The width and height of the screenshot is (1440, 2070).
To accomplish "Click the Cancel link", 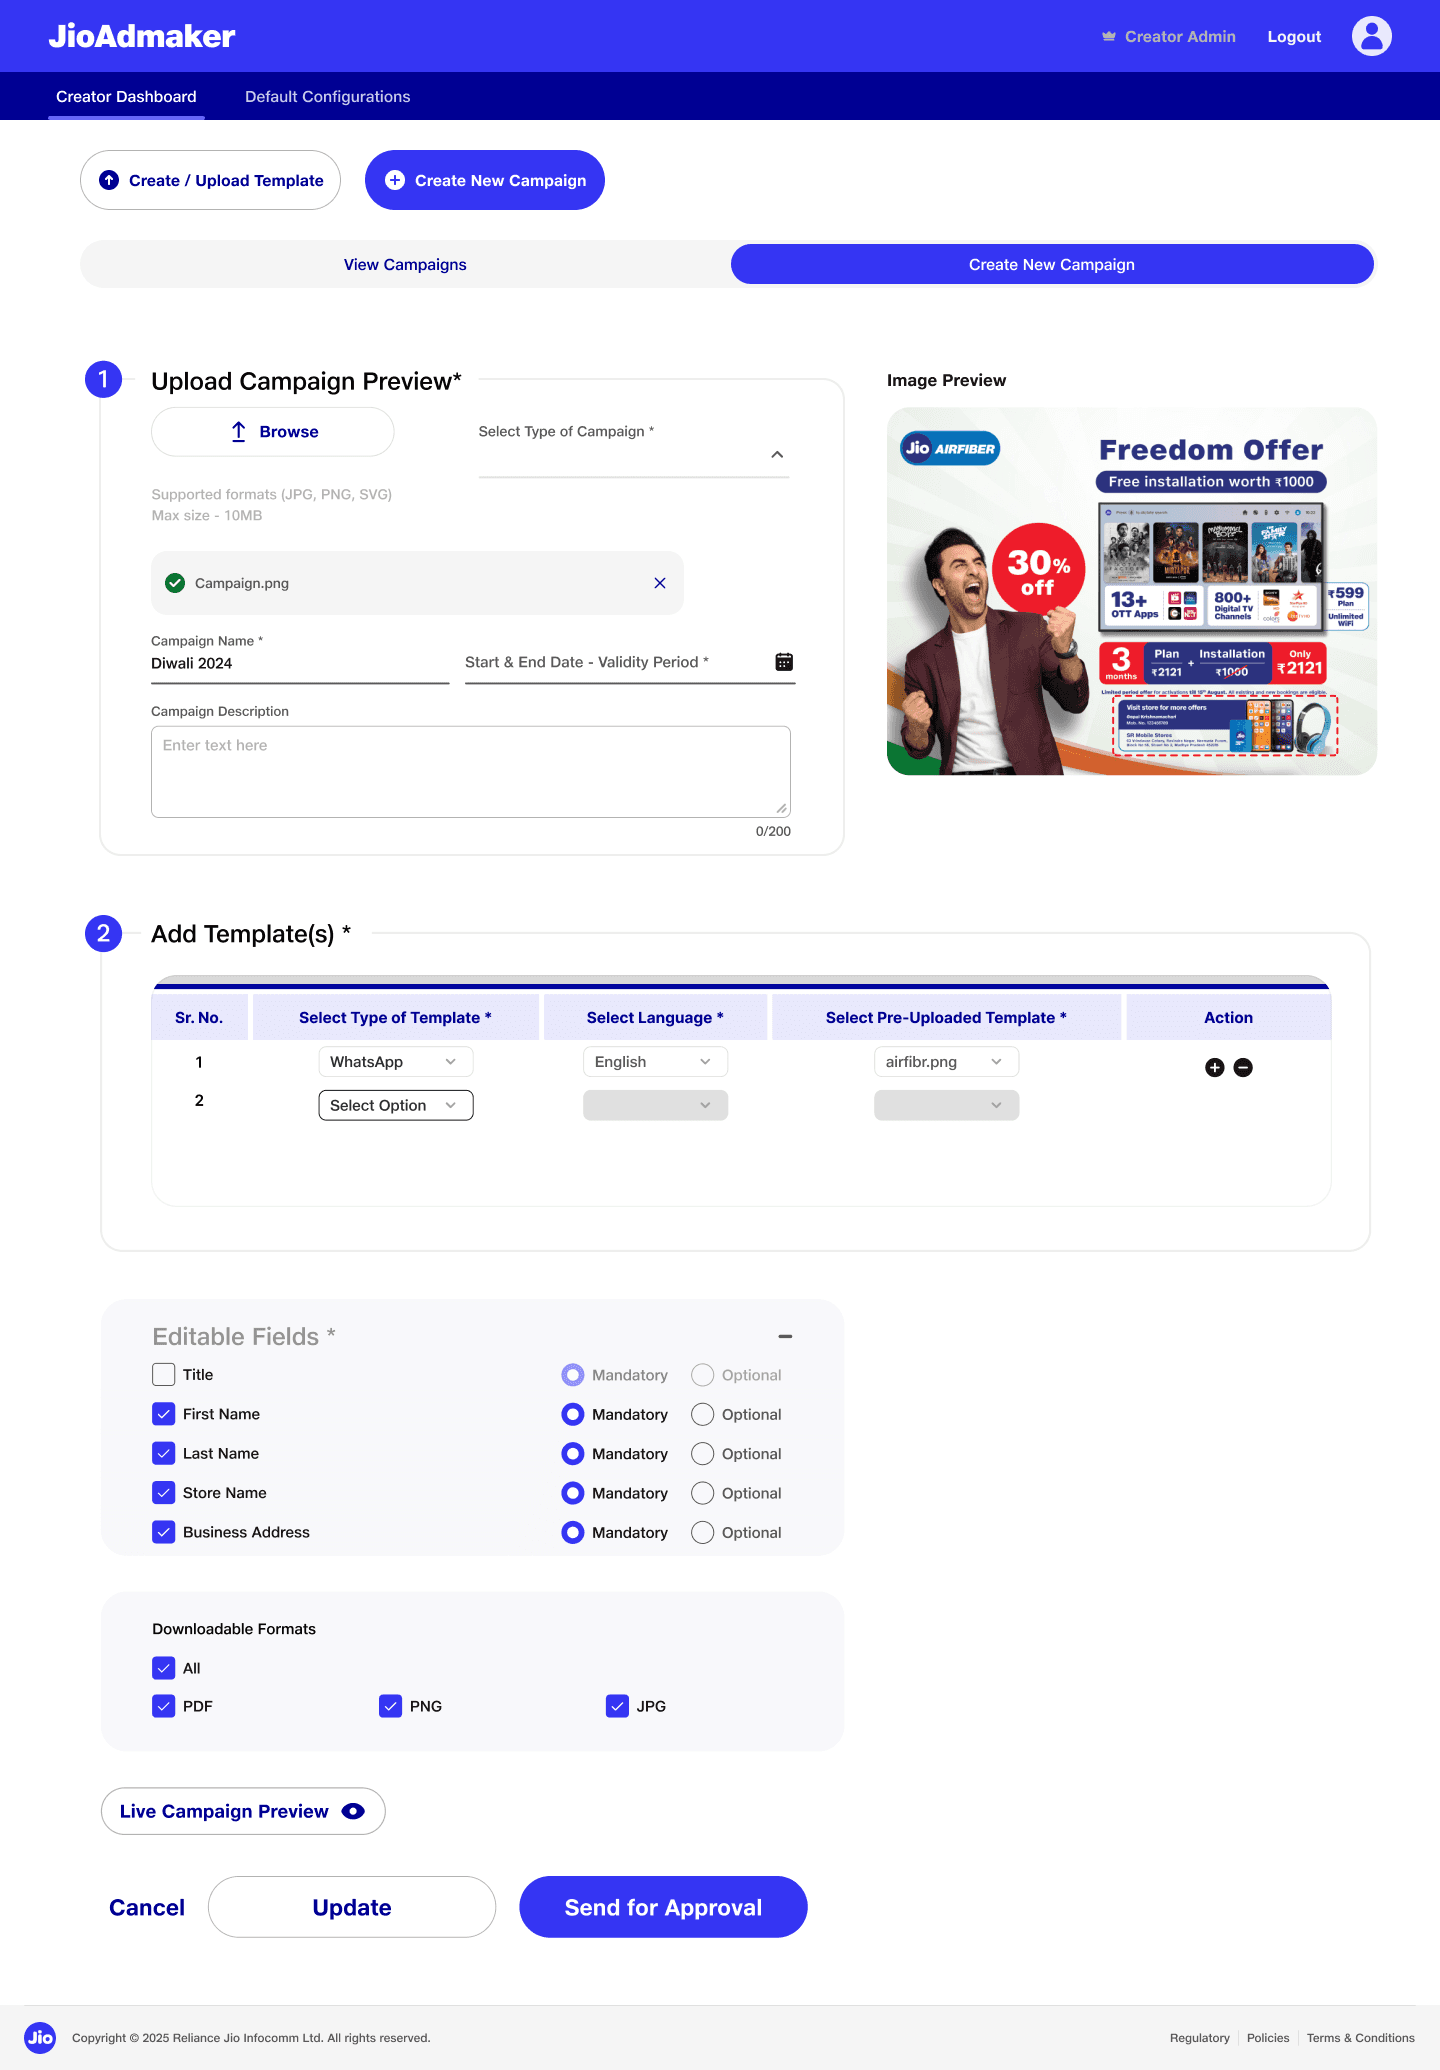I will click(147, 1907).
